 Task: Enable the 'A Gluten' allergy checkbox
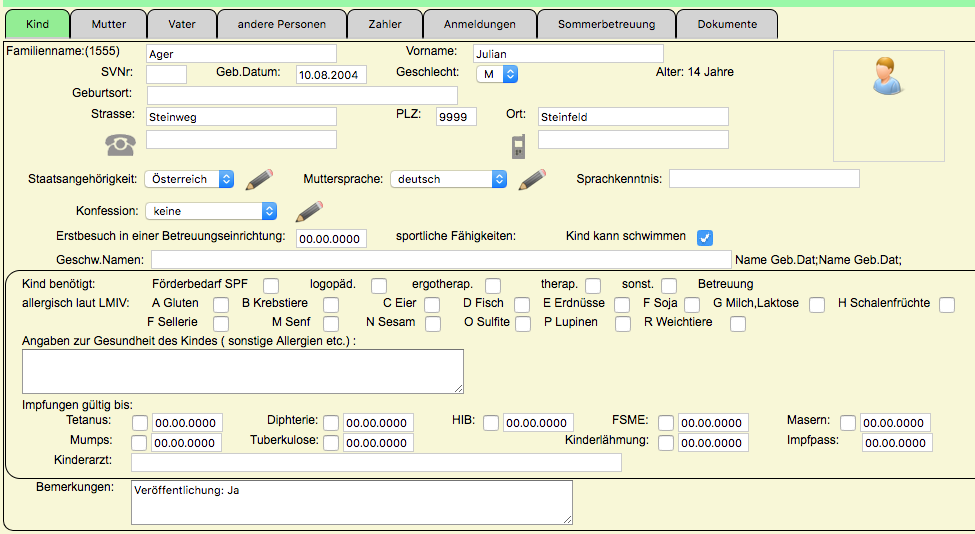point(221,304)
